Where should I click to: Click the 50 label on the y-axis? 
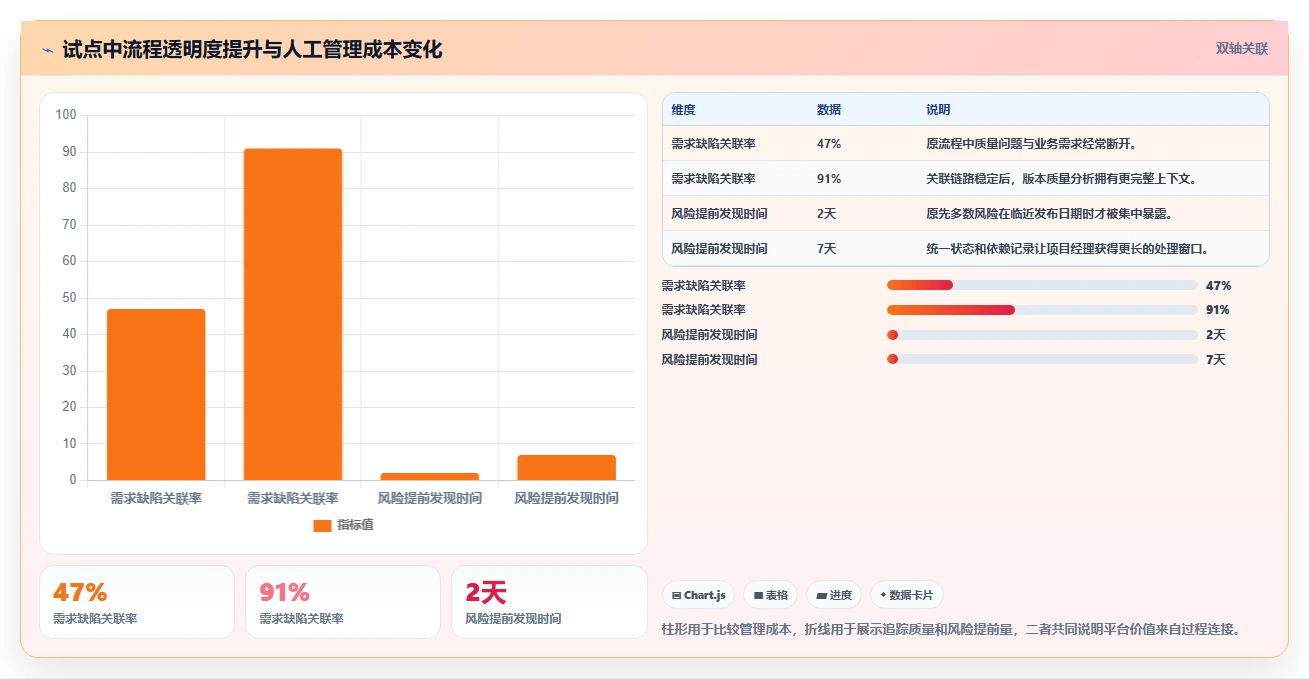click(69, 298)
